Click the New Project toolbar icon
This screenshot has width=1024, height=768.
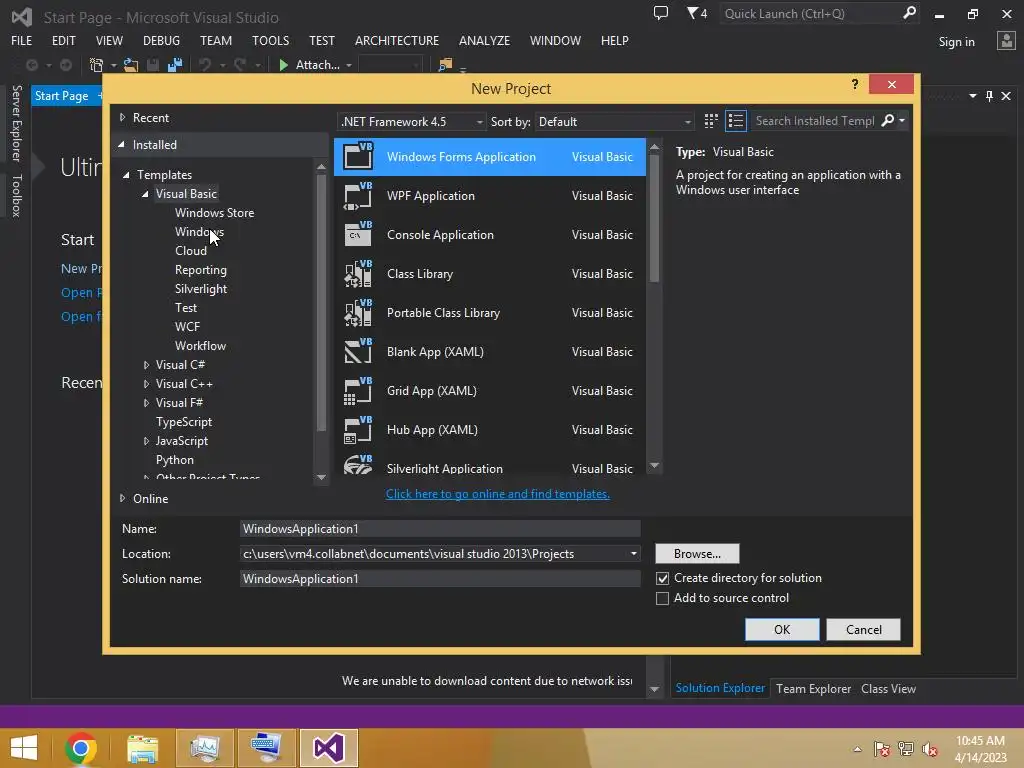point(97,65)
